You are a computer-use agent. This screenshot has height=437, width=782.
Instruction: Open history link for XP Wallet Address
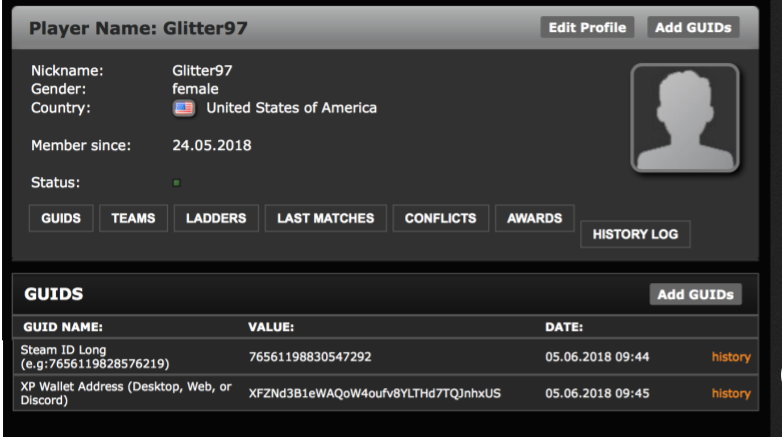click(x=731, y=393)
